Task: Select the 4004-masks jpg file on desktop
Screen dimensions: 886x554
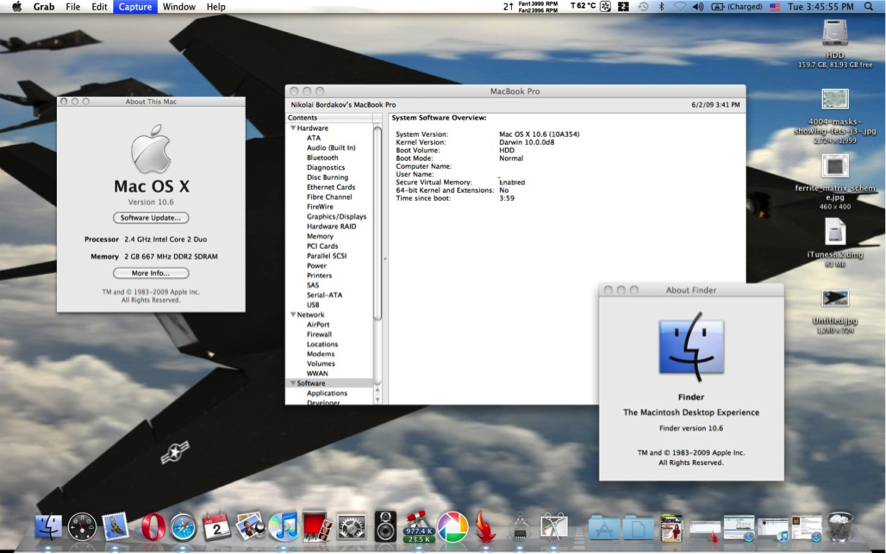Action: coord(835,99)
